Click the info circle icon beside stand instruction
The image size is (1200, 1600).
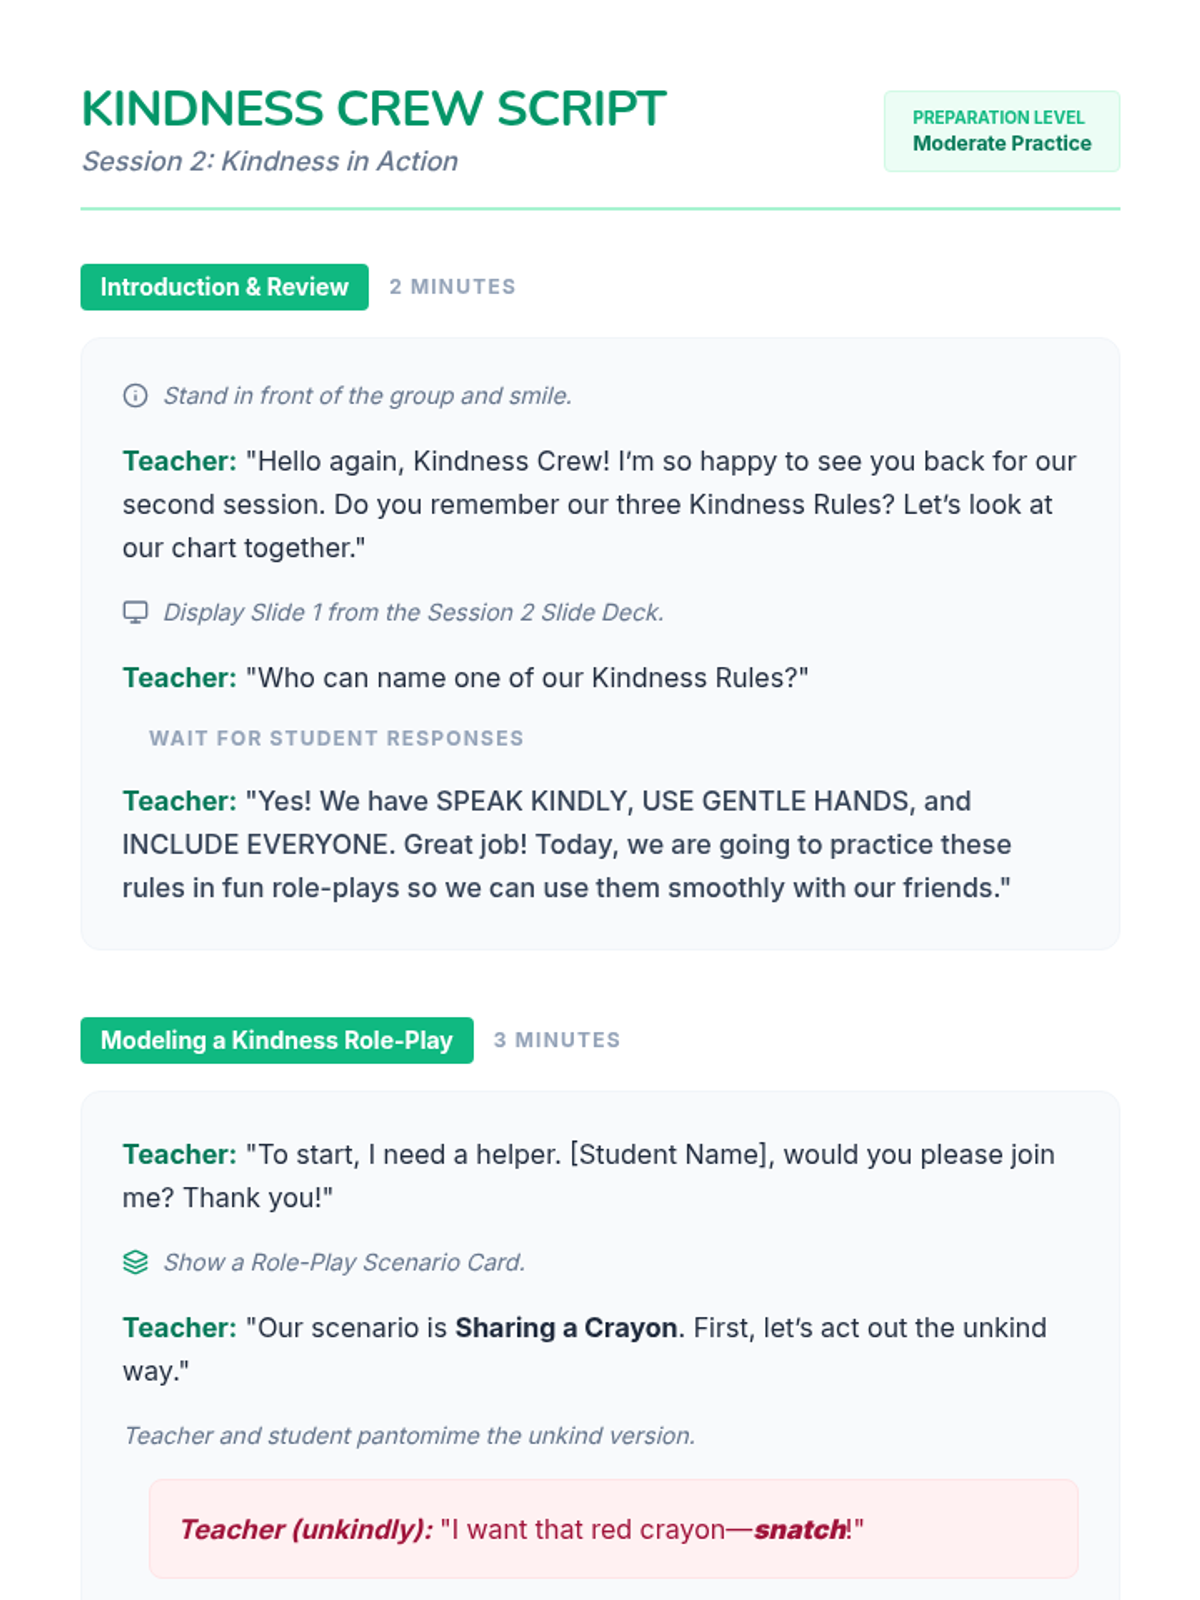[135, 396]
